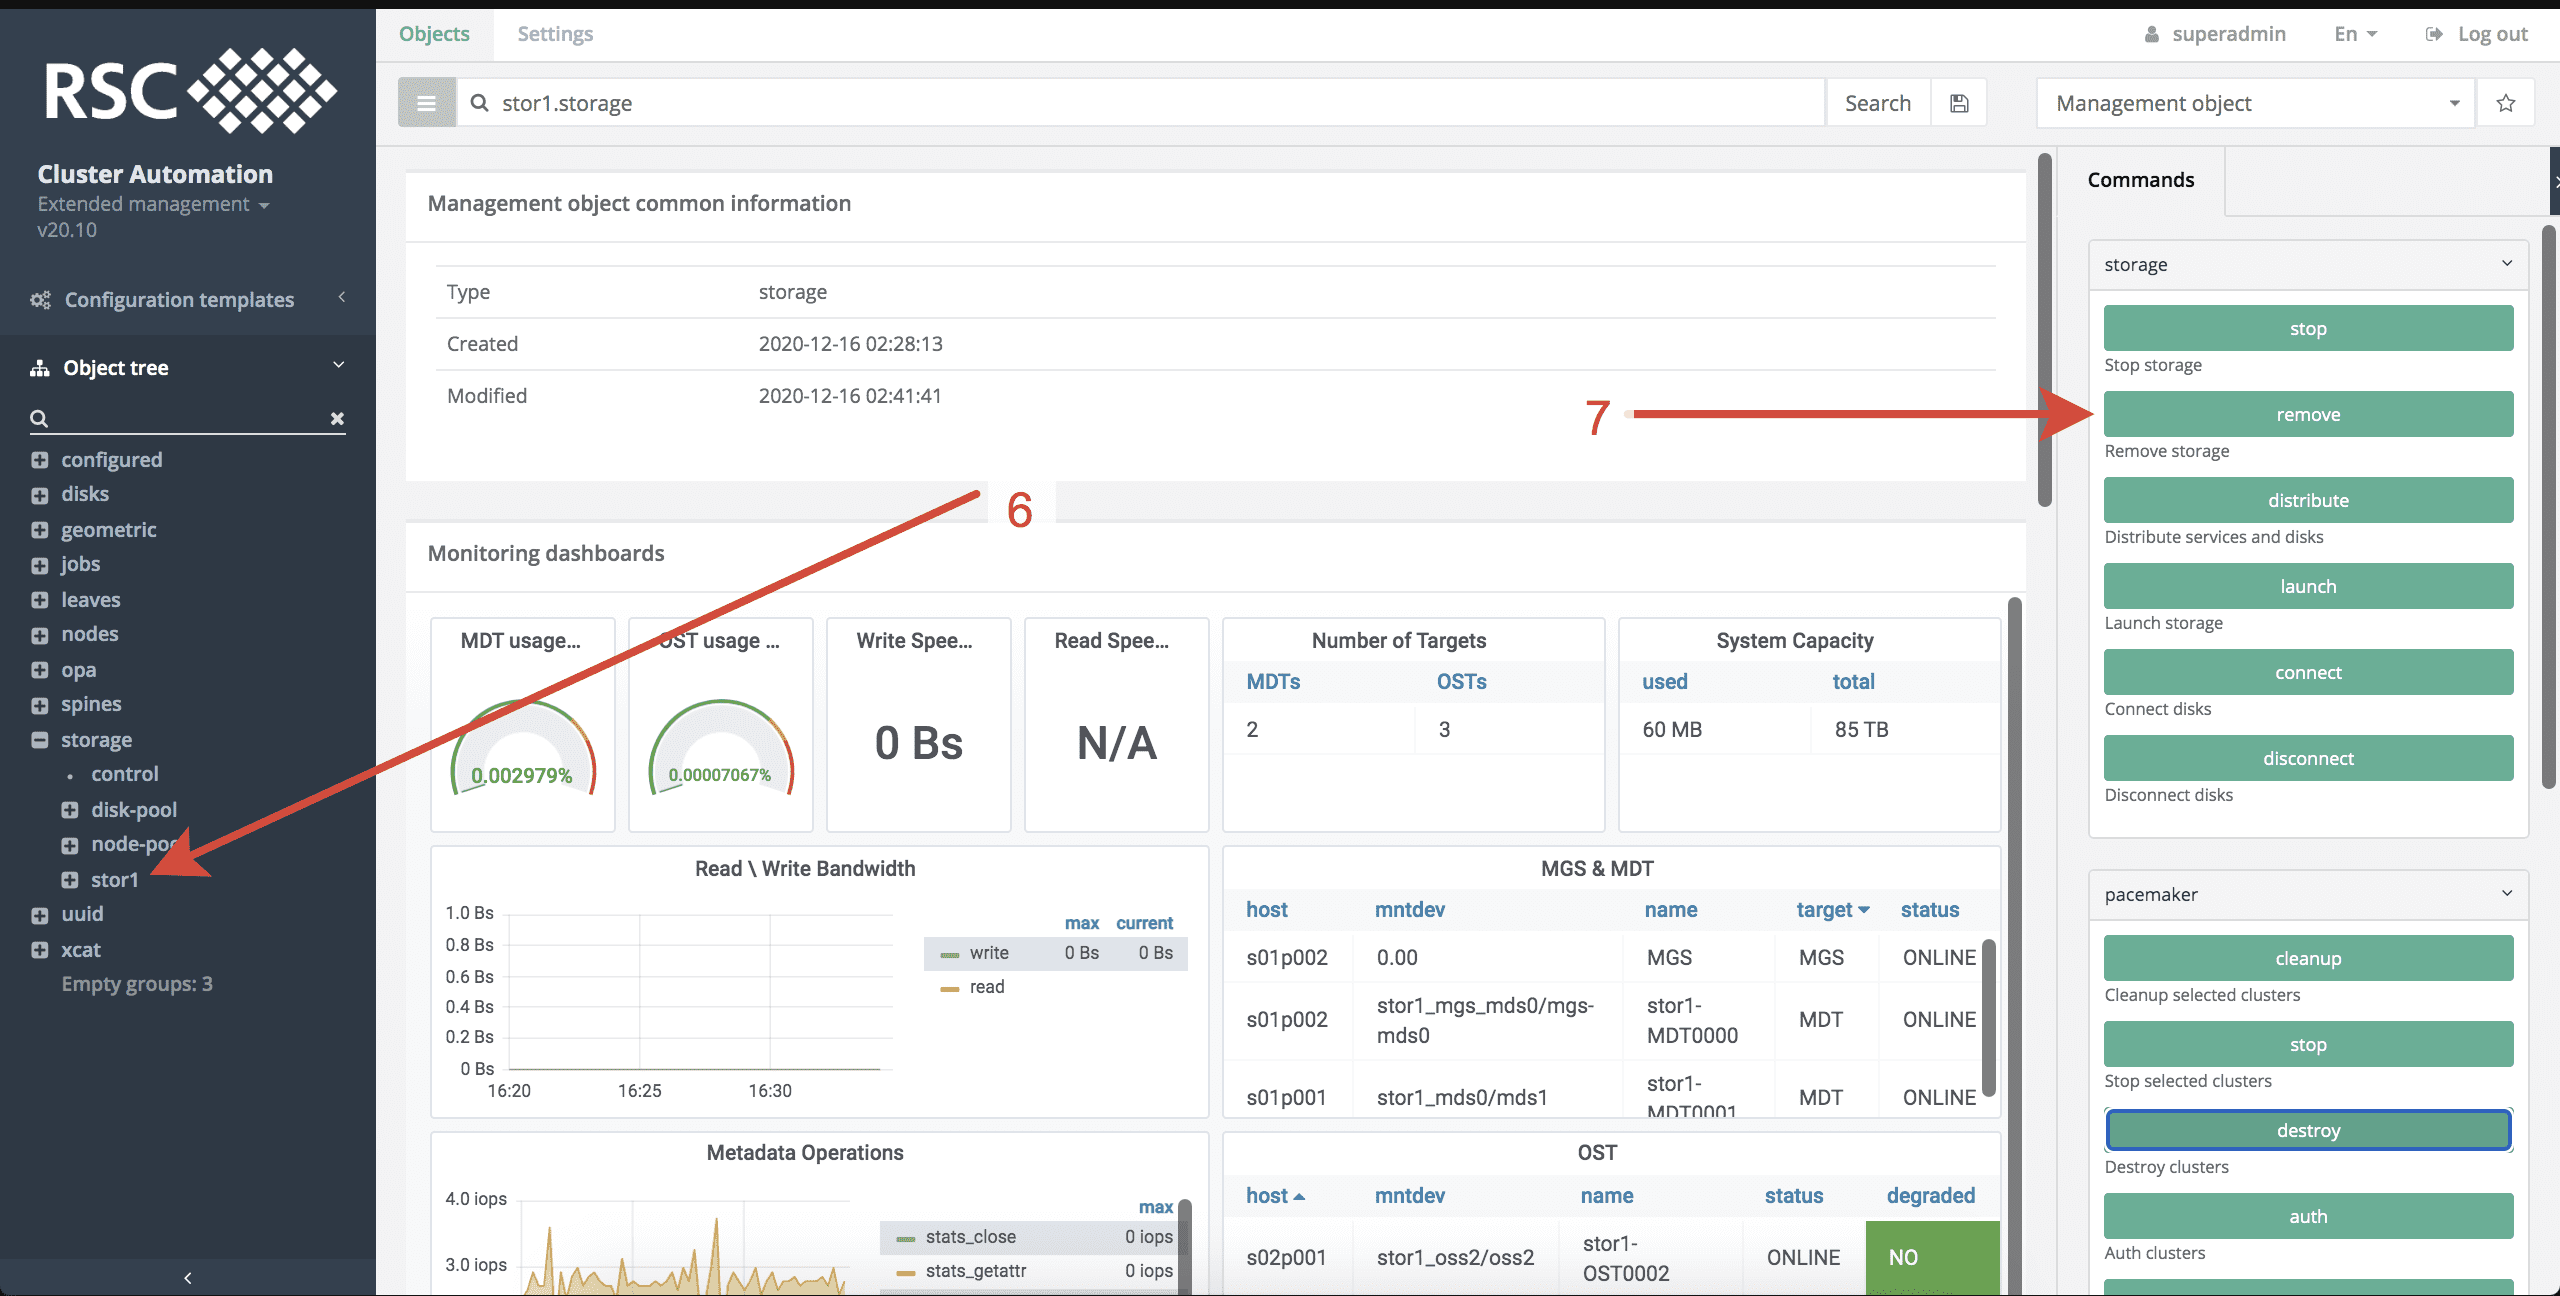Screen dimensions: 2560x1296
Task: Expand the disk-pool tree node
Action: tap(70, 810)
